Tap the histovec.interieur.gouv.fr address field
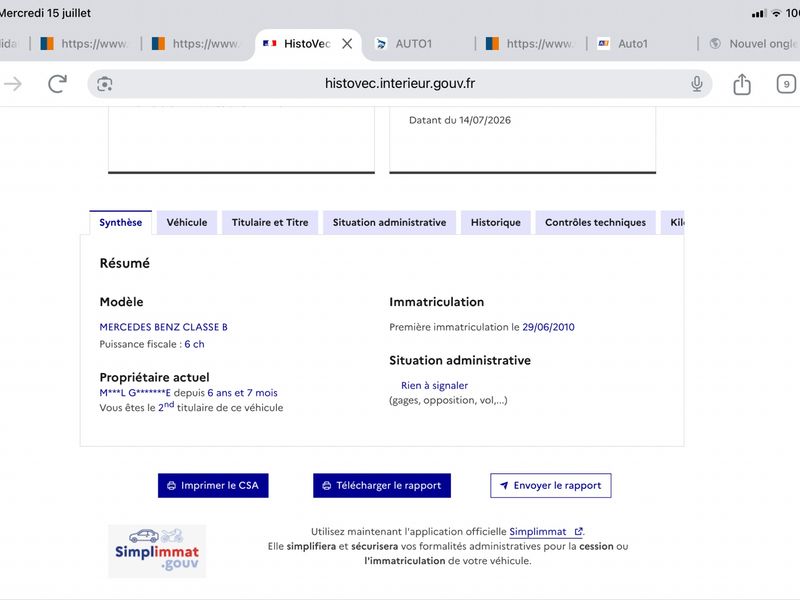Screen dimensions: 800x600 click(x=399, y=84)
